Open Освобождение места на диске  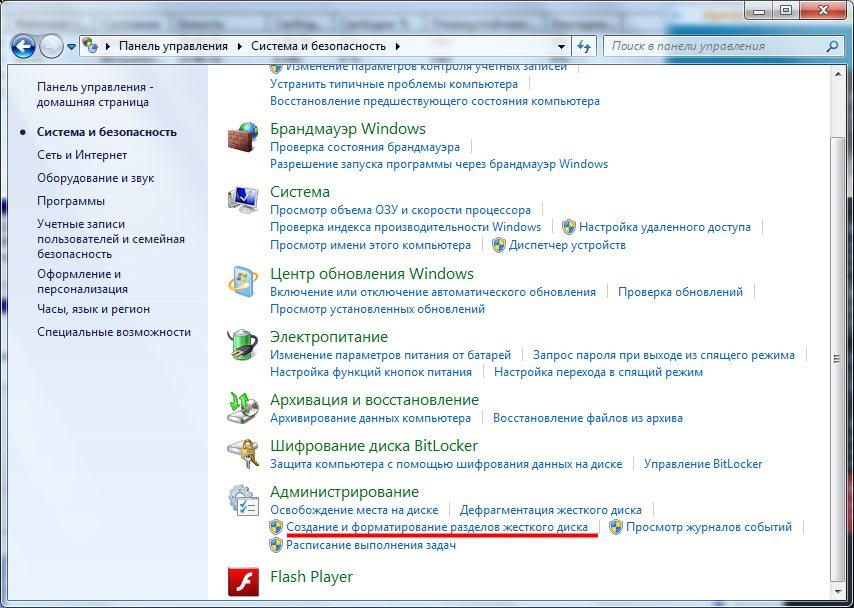coord(354,510)
